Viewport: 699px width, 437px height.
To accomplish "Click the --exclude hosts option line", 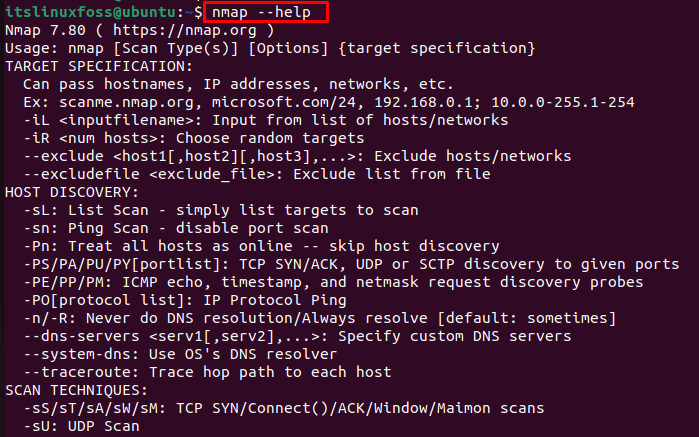I will pos(297,156).
